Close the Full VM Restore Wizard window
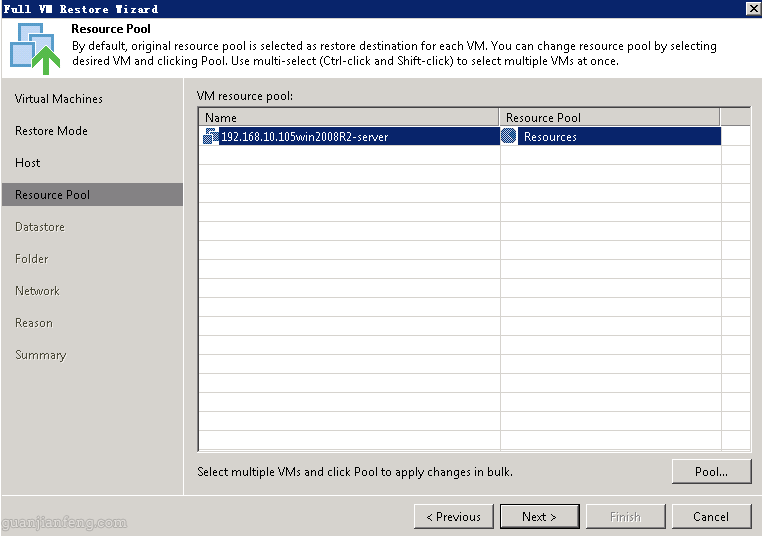 click(754, 8)
